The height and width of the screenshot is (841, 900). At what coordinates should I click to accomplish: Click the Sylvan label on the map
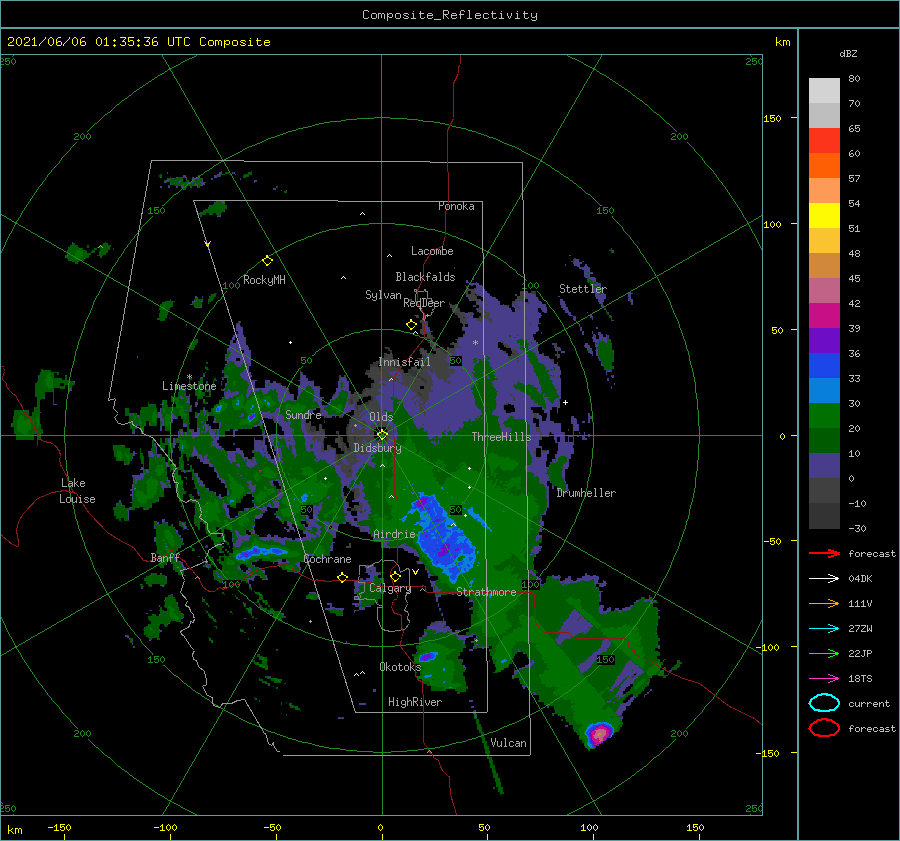[383, 295]
